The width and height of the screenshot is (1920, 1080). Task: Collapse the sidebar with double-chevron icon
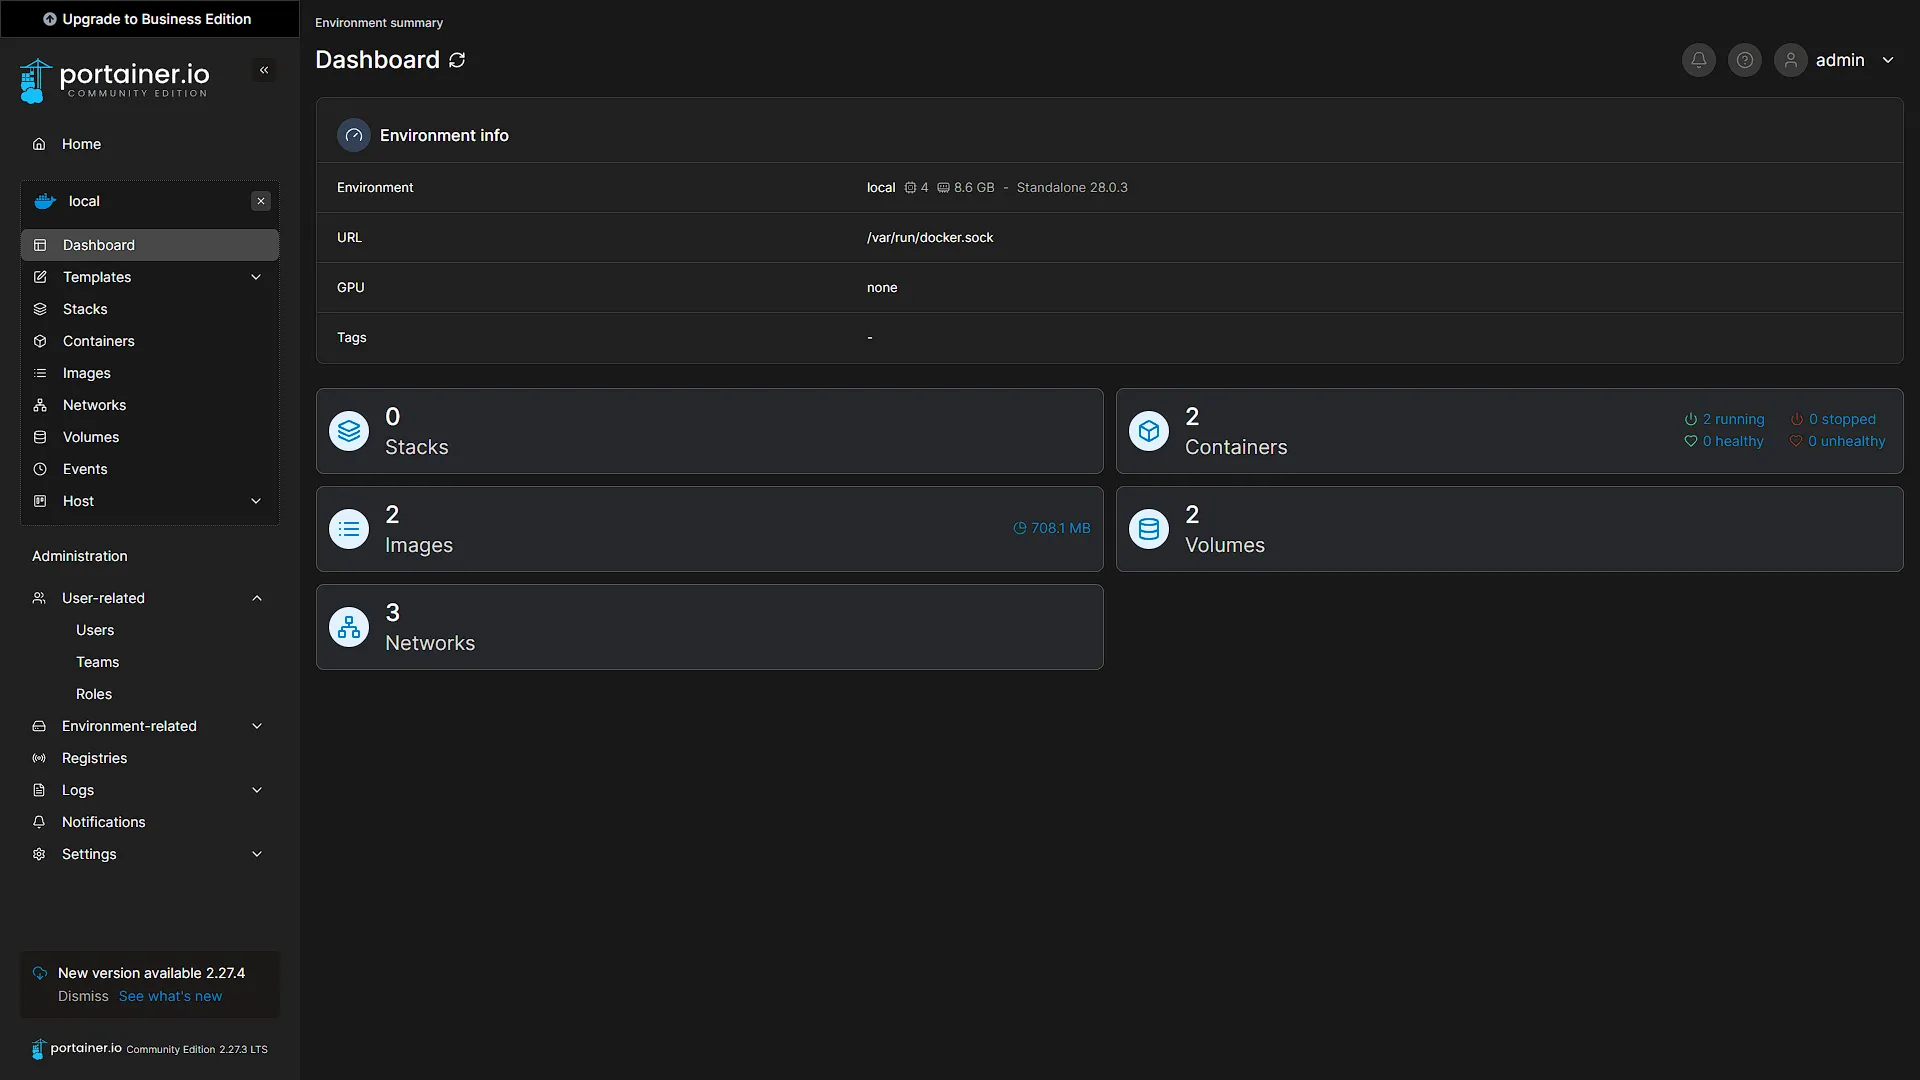pyautogui.click(x=264, y=70)
